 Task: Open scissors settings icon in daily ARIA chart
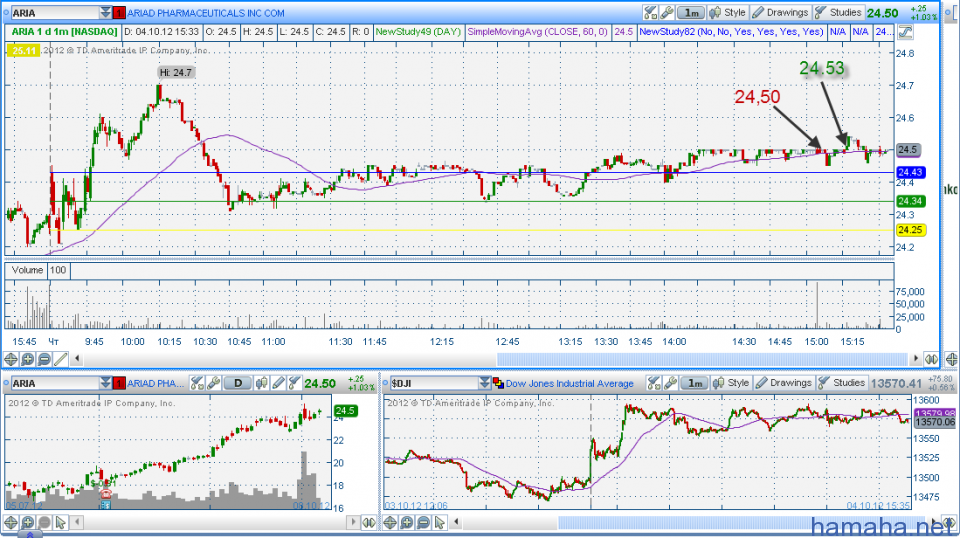pyautogui.click(x=197, y=383)
